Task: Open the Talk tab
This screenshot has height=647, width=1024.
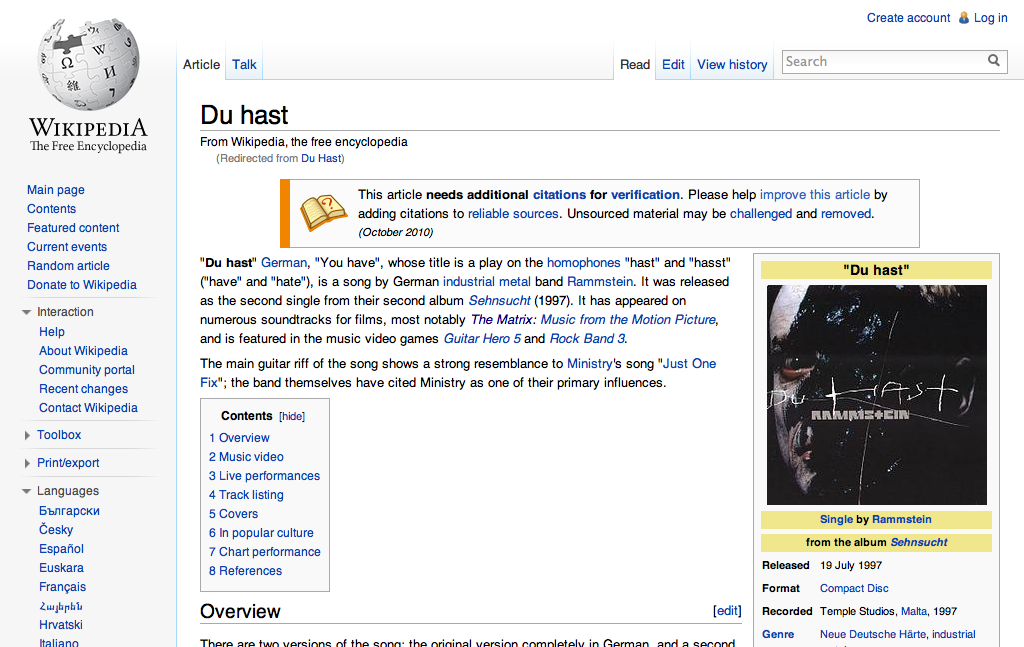Action: (244, 65)
